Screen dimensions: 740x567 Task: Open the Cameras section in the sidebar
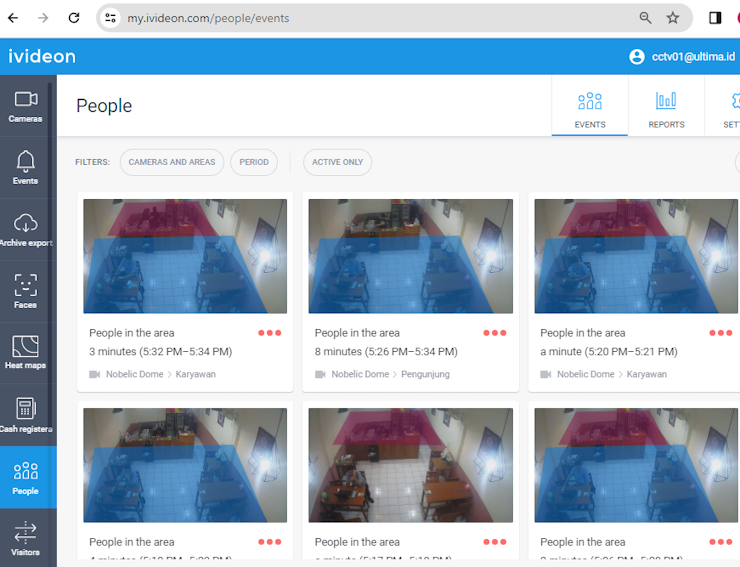click(25, 107)
